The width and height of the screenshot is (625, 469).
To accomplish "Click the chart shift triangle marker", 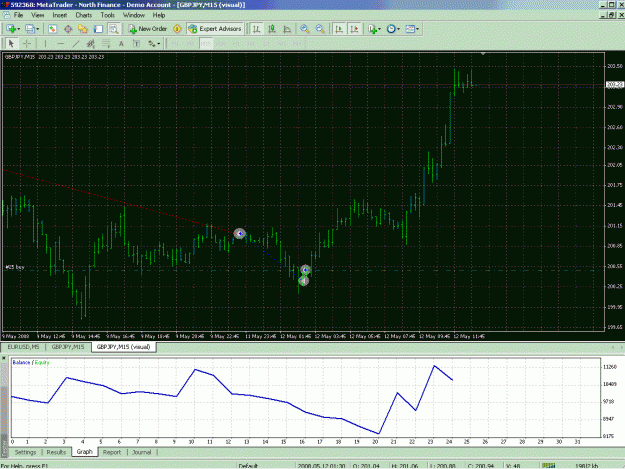I will tap(483, 53).
